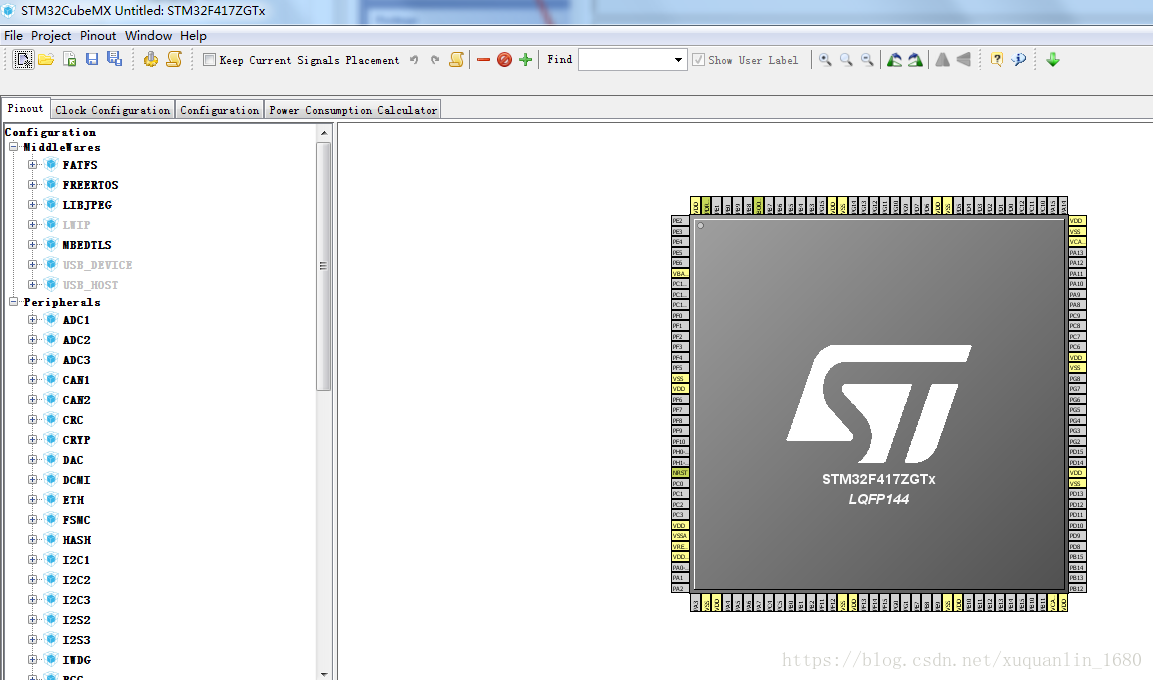Screen dimensions: 1153x680
Task: Select the MBEDTLS middleware item
Action: [87, 245]
